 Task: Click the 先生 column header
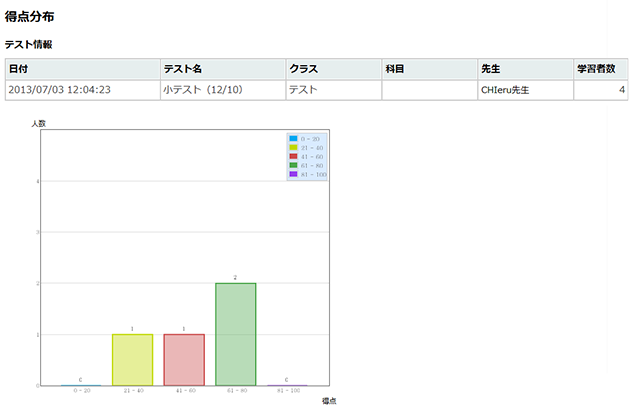(490, 69)
